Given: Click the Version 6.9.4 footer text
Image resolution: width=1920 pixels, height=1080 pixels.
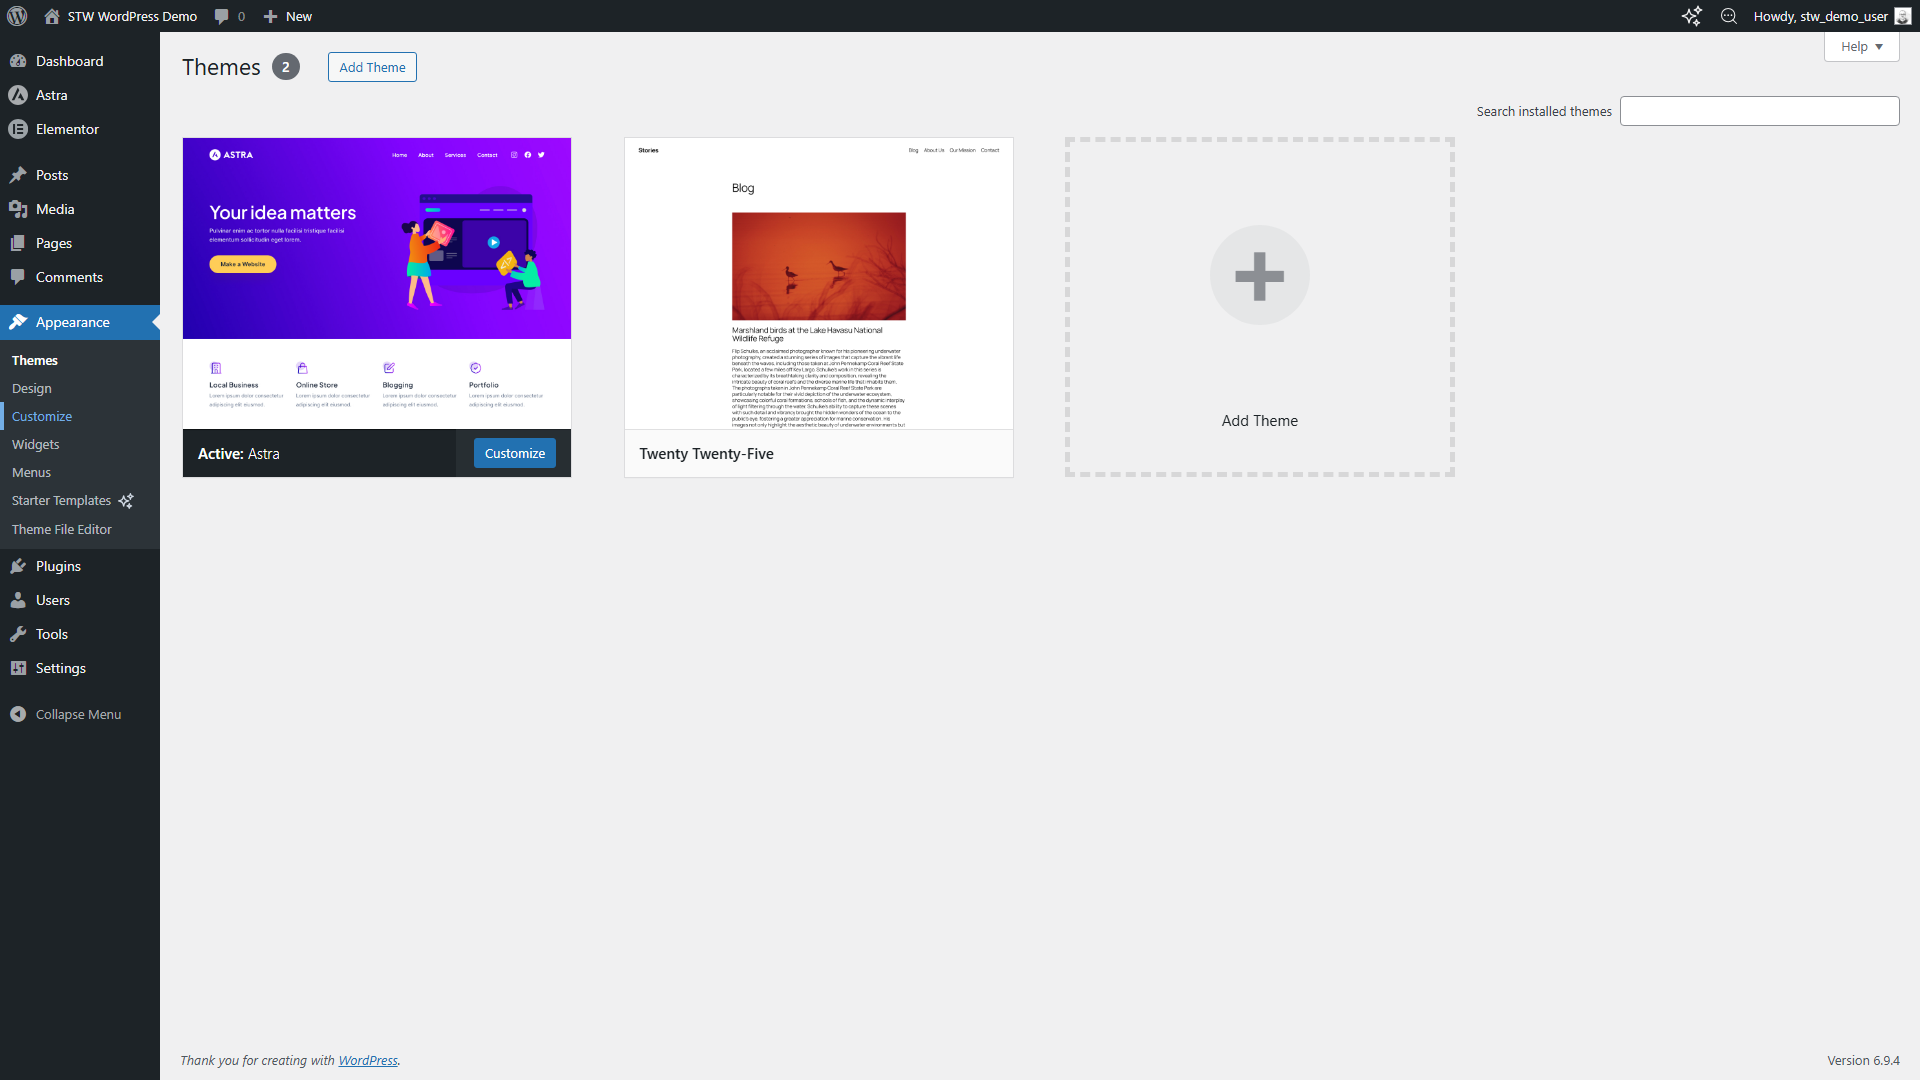Looking at the screenshot, I should [x=1864, y=1060].
